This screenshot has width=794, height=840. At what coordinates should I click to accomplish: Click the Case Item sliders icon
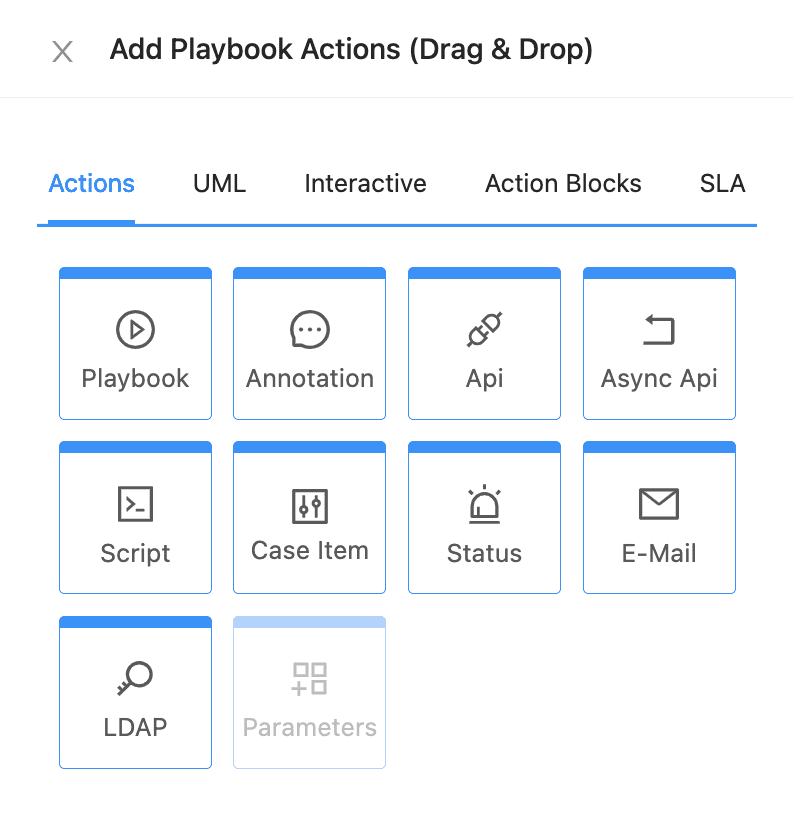click(x=309, y=505)
